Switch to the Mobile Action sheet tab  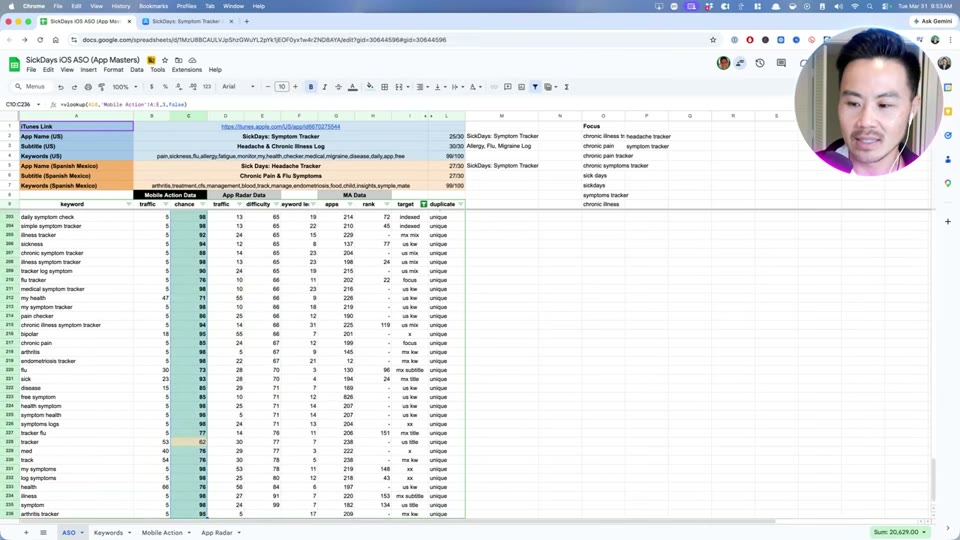pyautogui.click(x=166, y=533)
